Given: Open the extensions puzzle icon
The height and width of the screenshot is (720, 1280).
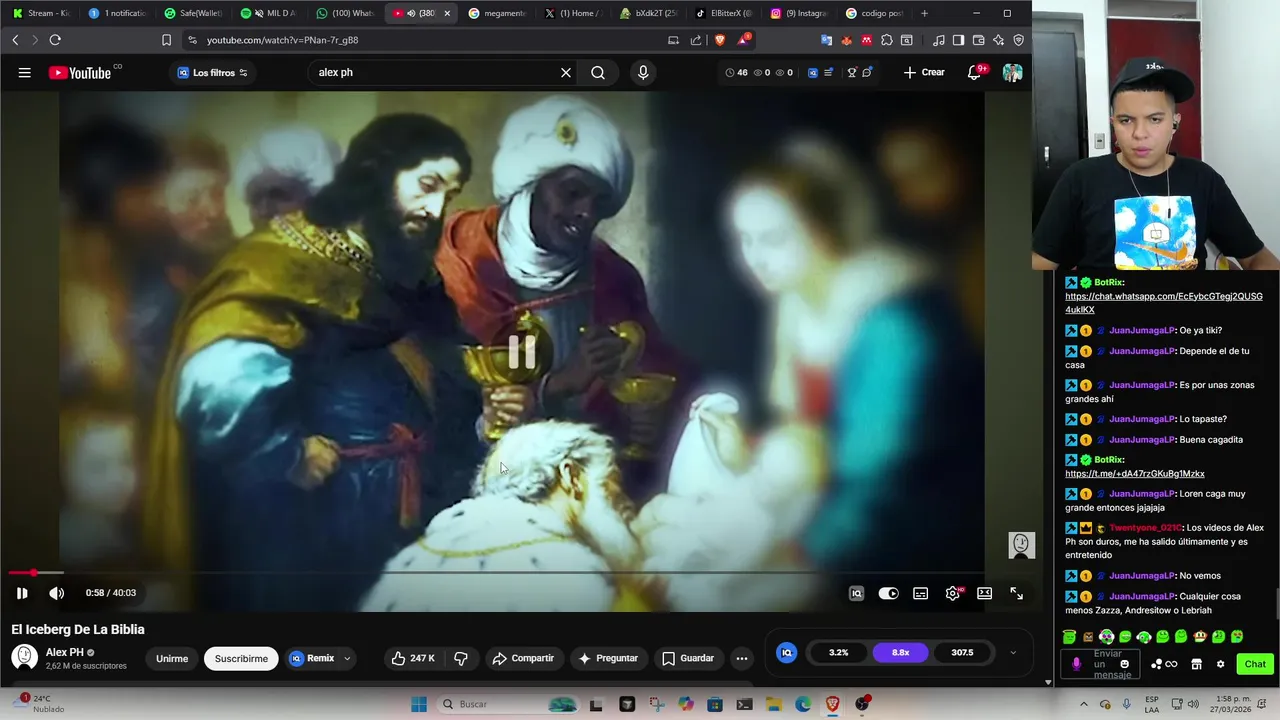Looking at the screenshot, I should tap(887, 40).
